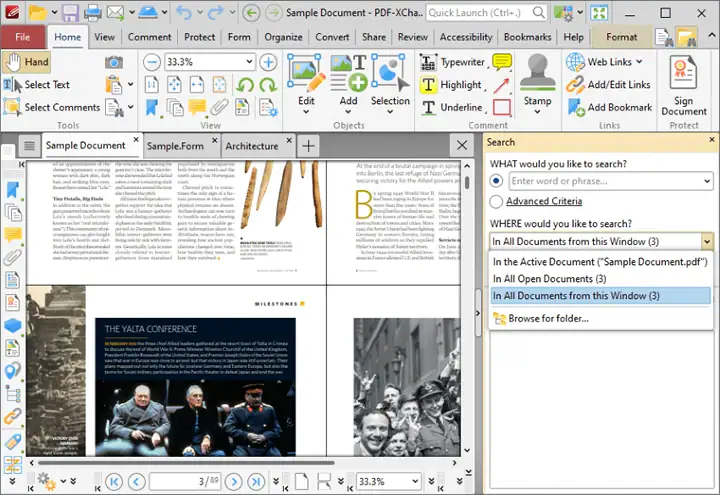
Task: Click the Add Bookmark icon
Action: point(574,107)
